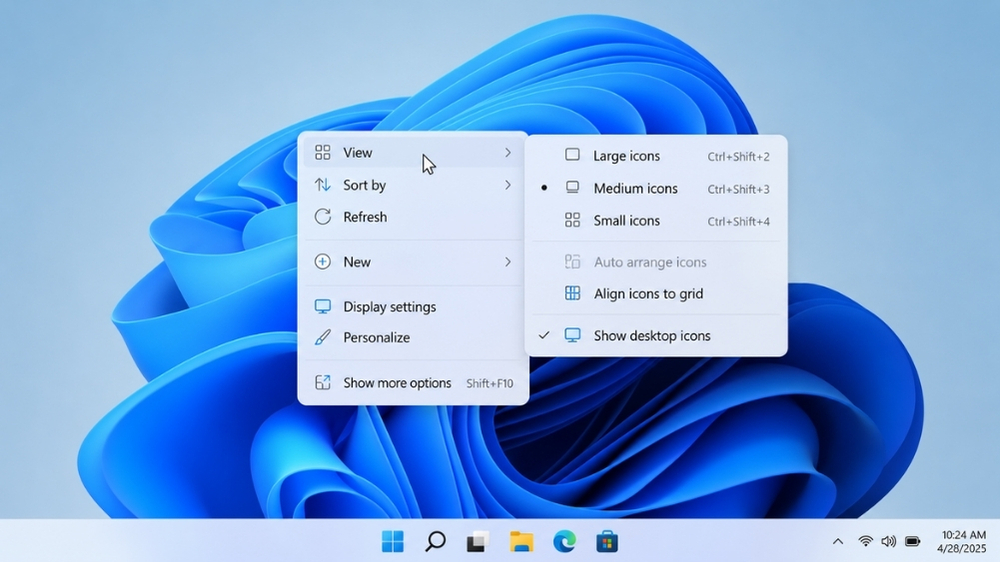Click the Ctrl+Shift+3 shortcut text
1000x562 pixels.
(739, 189)
